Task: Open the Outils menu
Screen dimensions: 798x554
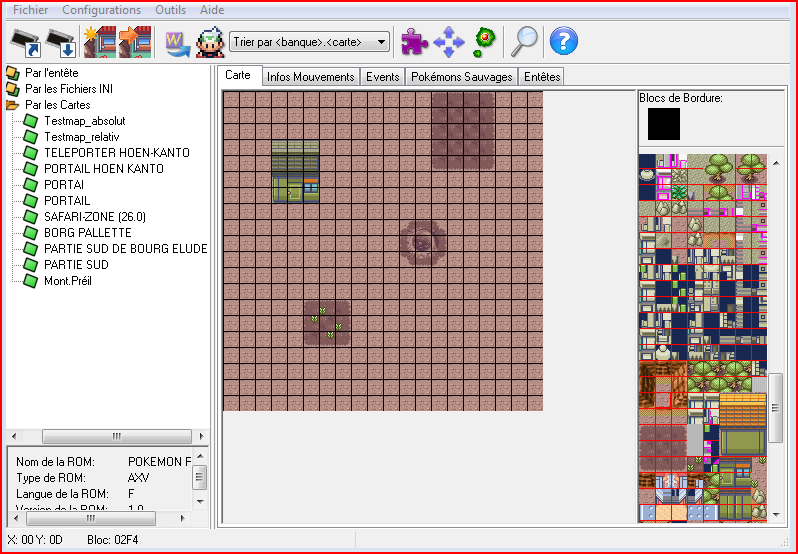Action: pyautogui.click(x=170, y=10)
